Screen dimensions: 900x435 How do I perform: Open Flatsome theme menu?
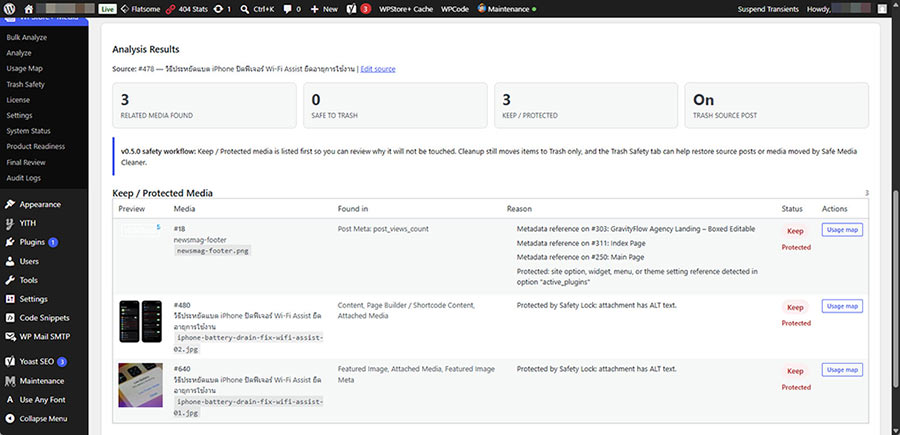coord(141,9)
